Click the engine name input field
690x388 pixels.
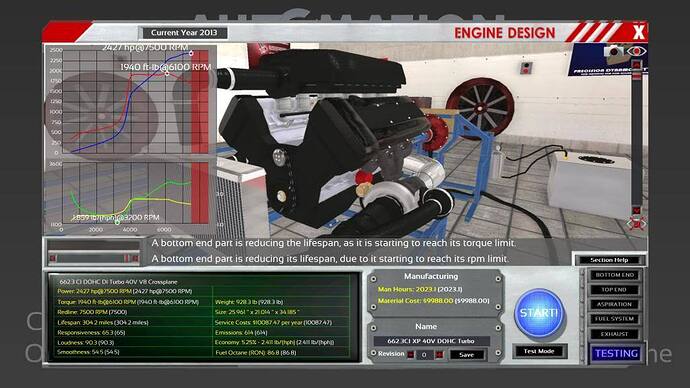point(431,341)
